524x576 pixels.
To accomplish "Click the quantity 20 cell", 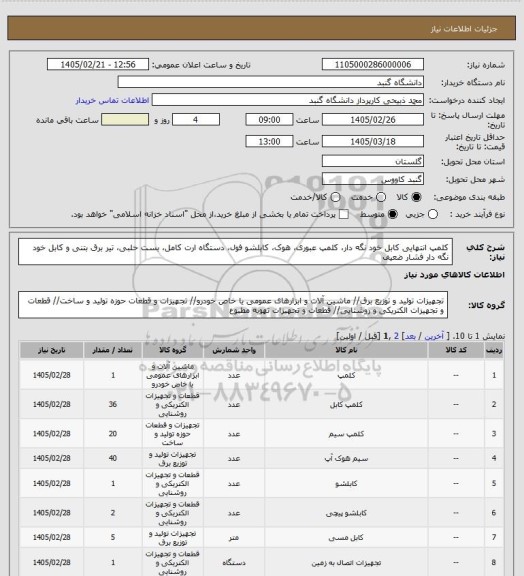I will click(113, 433).
